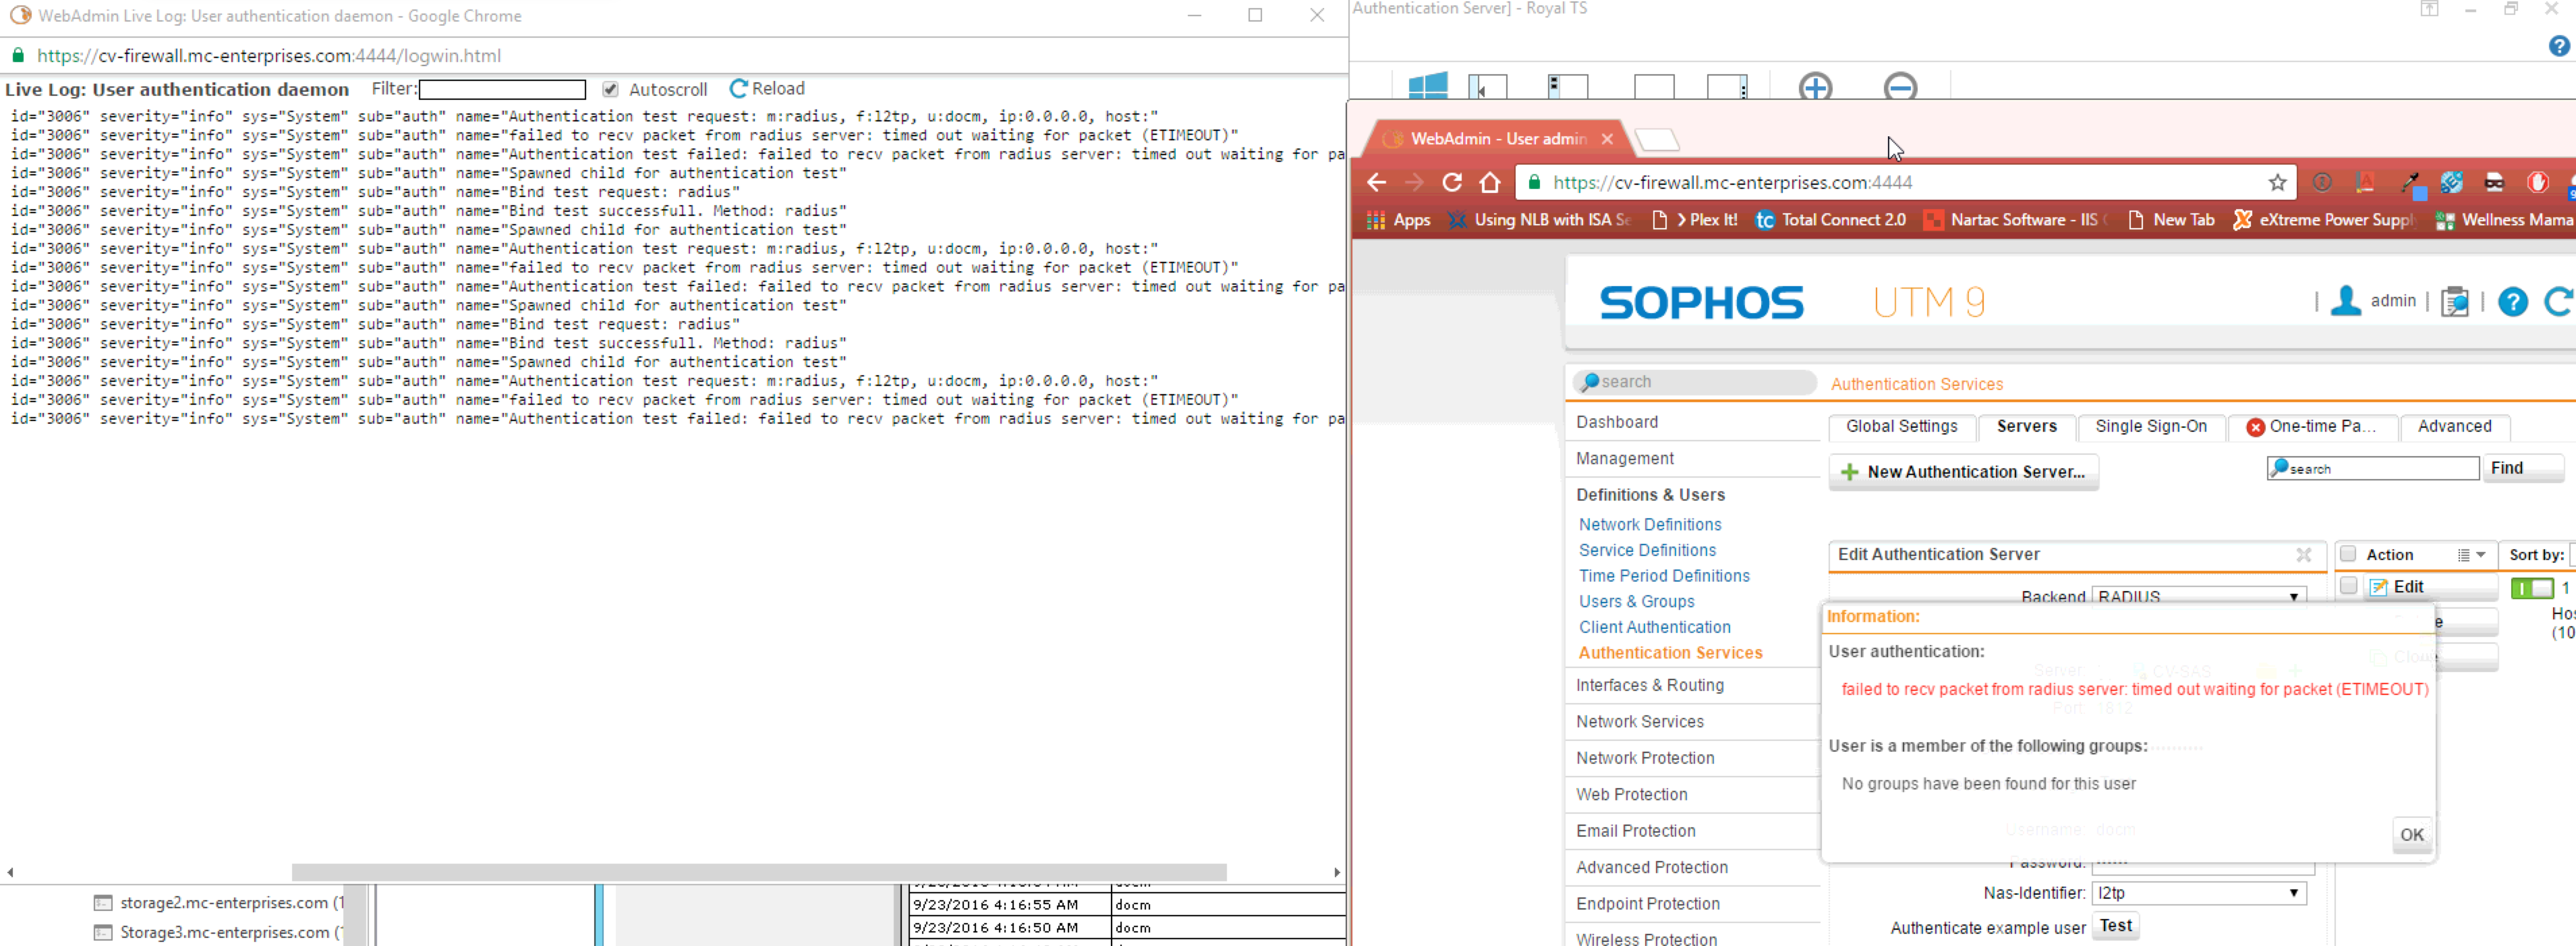
Task: Click browser Home icon
Action: 1490,182
